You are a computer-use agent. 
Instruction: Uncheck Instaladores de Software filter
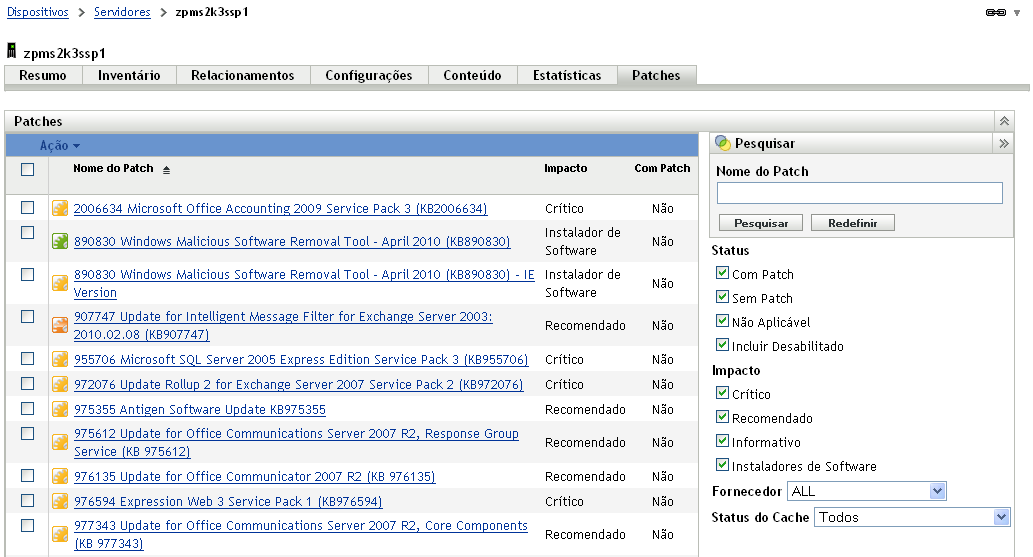pos(723,465)
